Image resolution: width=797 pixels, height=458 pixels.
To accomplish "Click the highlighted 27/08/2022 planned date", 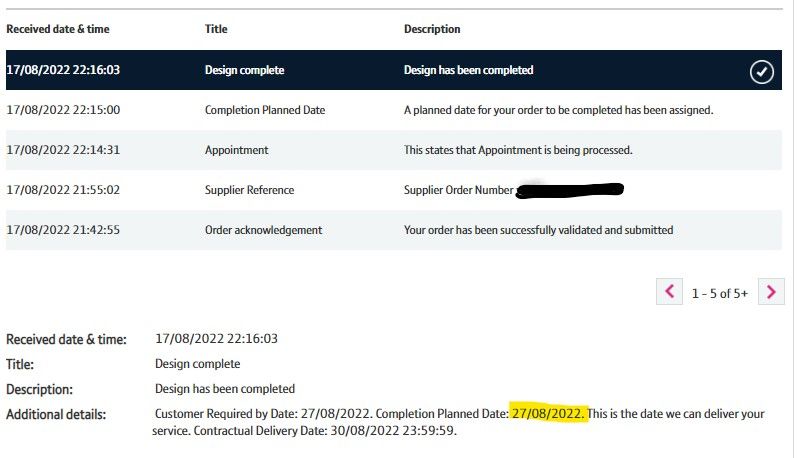I will click(548, 414).
